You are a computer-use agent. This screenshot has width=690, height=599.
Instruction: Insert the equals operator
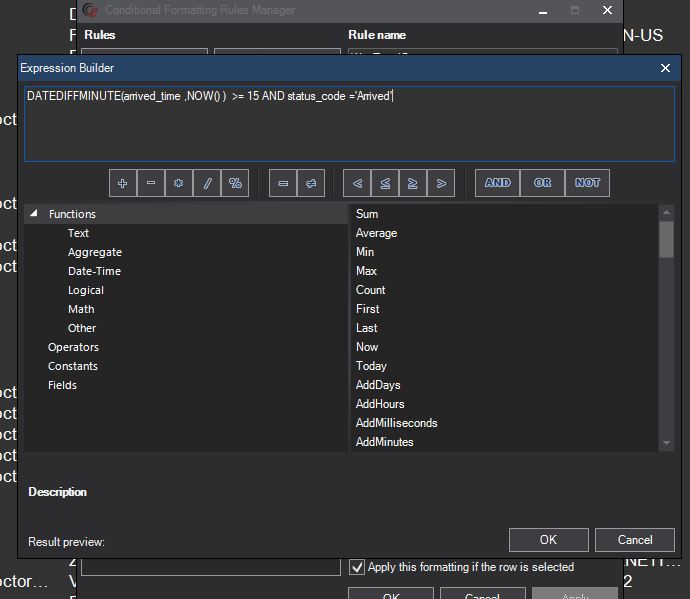pos(283,183)
